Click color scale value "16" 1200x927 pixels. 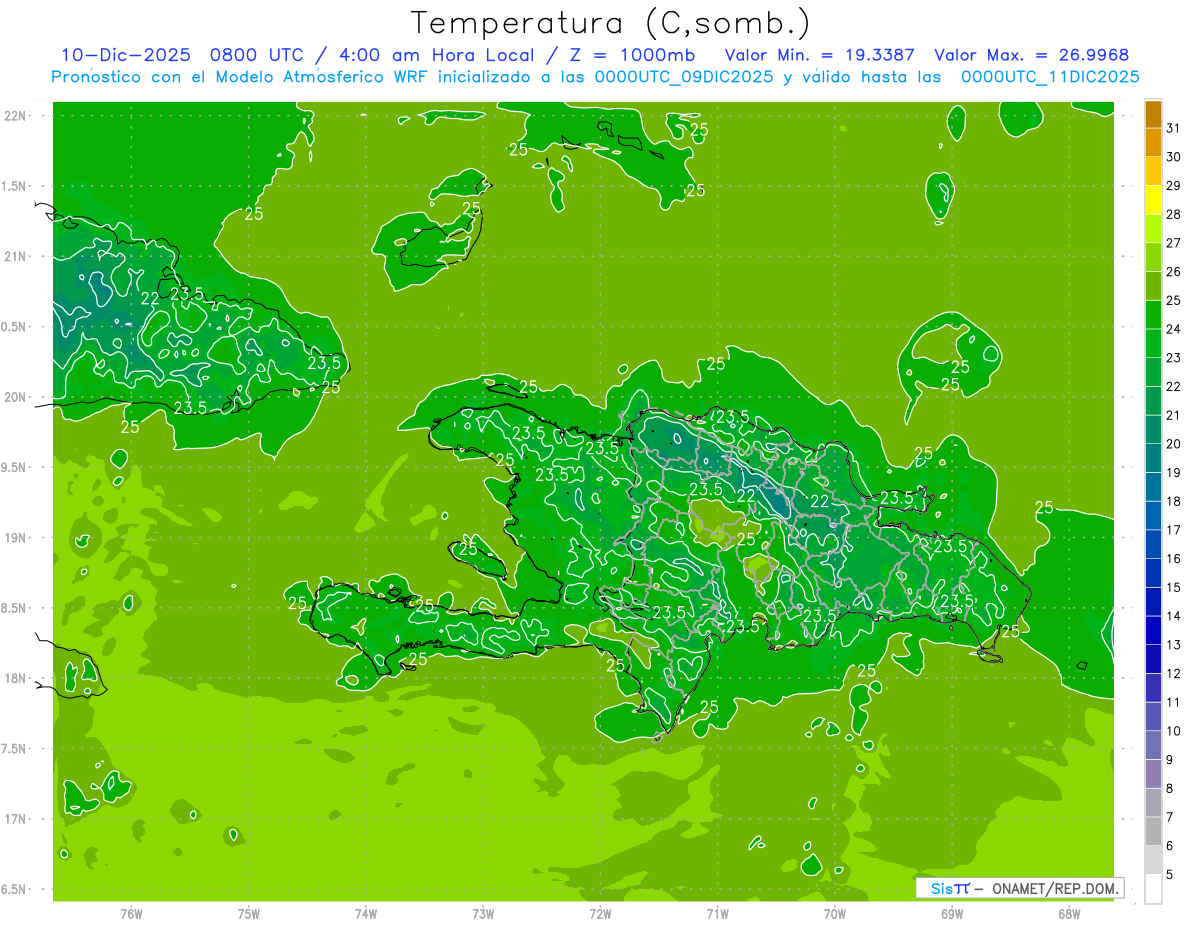[1174, 559]
